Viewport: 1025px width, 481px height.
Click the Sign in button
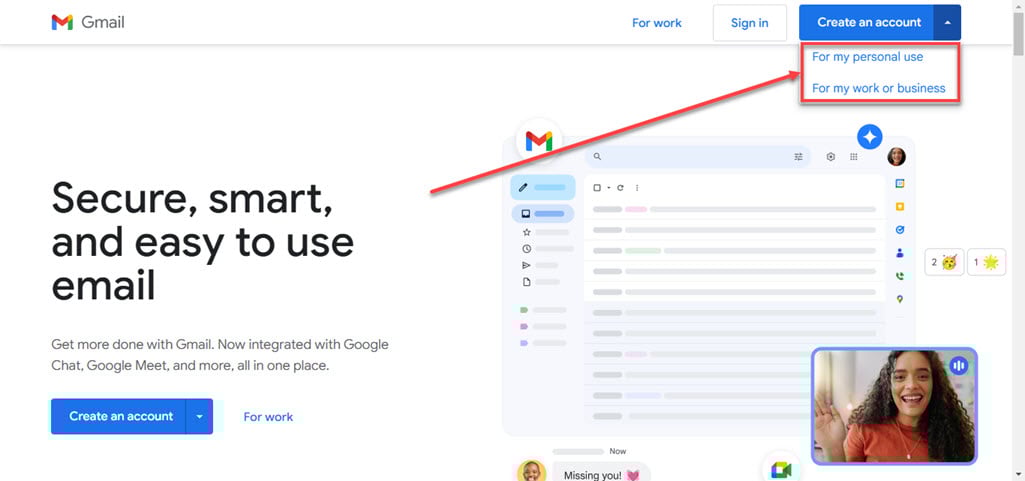pos(749,23)
